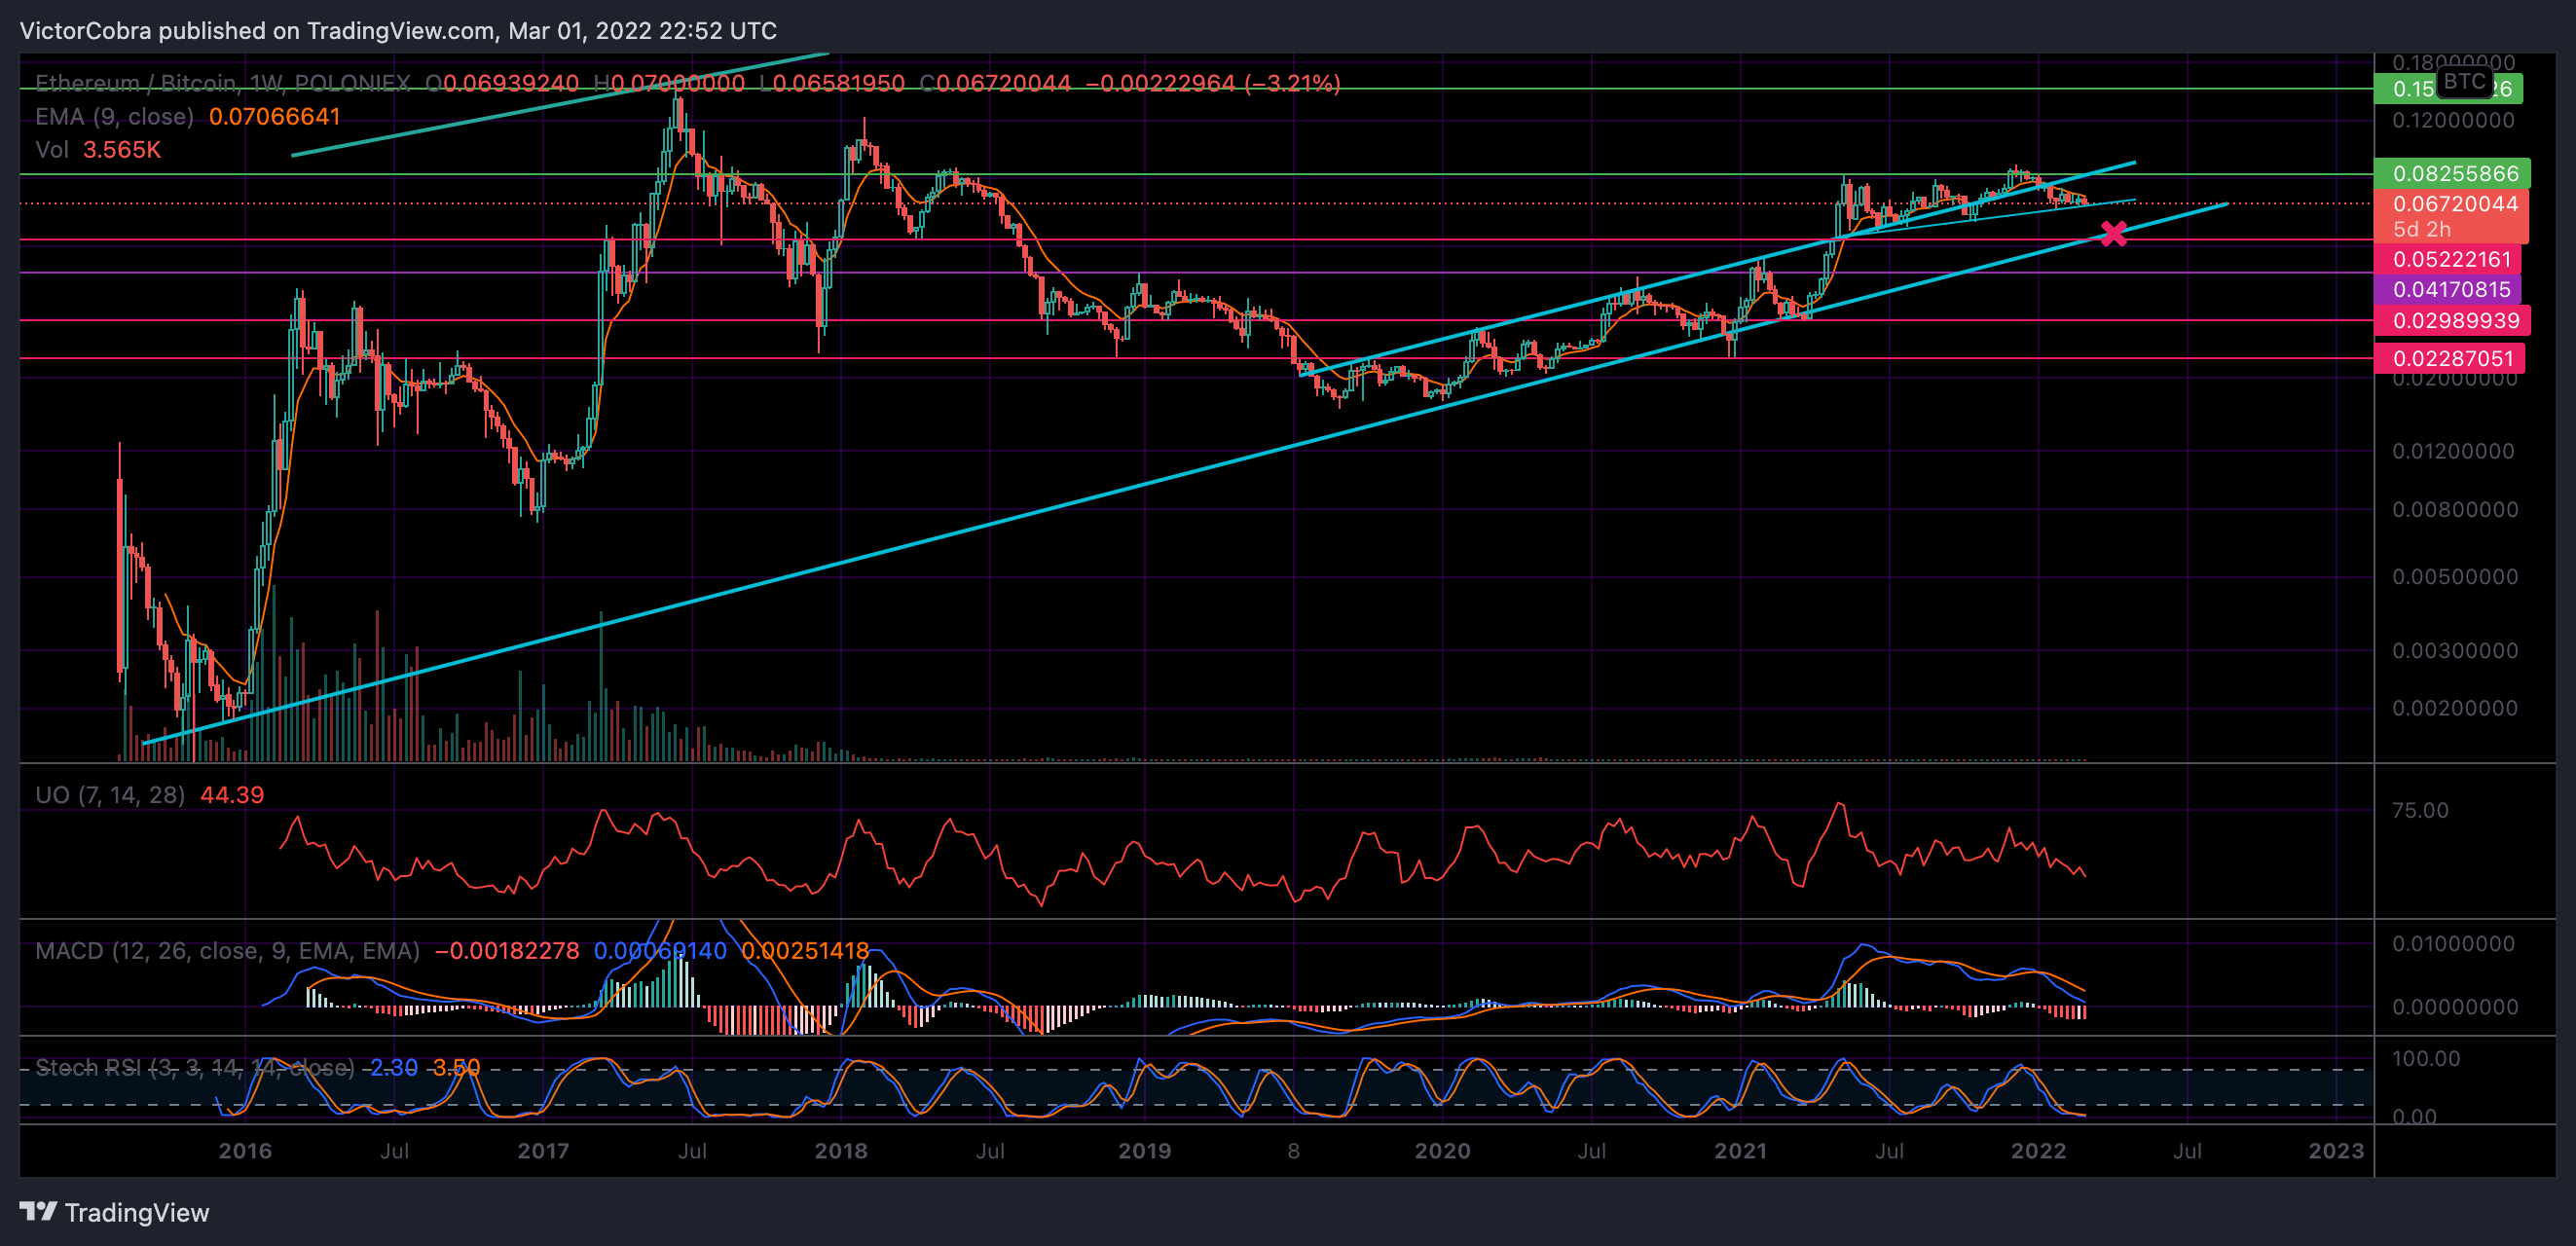Click the Stoch RSI indicator legend label
Screen dimensions: 2576x1246
tap(195, 1068)
